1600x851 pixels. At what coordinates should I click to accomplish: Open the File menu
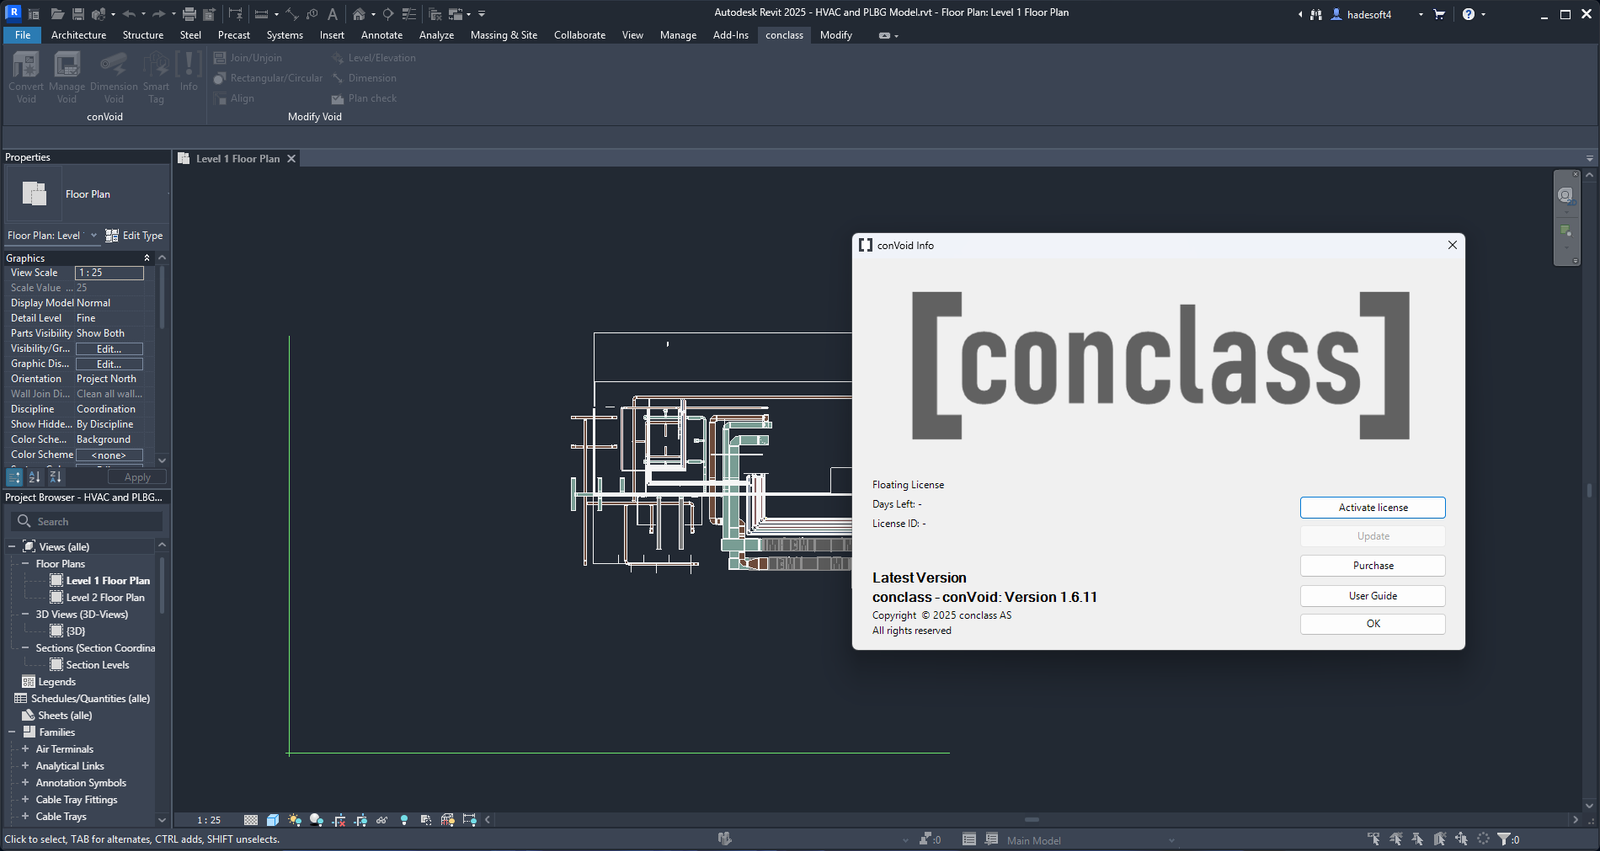(x=22, y=35)
